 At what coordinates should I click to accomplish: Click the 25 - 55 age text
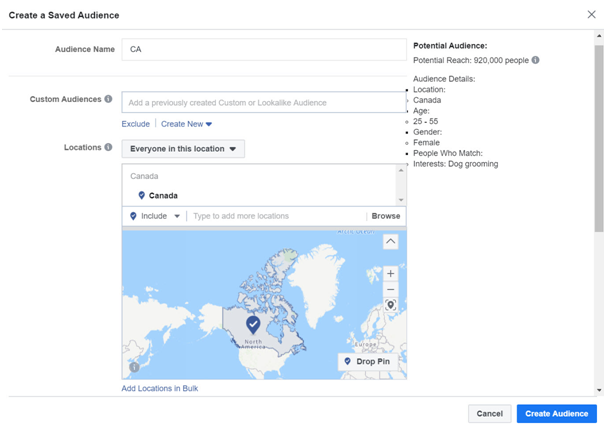426,121
